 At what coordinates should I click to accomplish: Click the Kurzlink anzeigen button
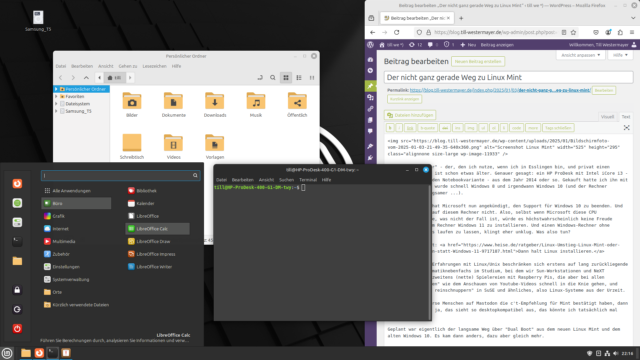pos(404,99)
